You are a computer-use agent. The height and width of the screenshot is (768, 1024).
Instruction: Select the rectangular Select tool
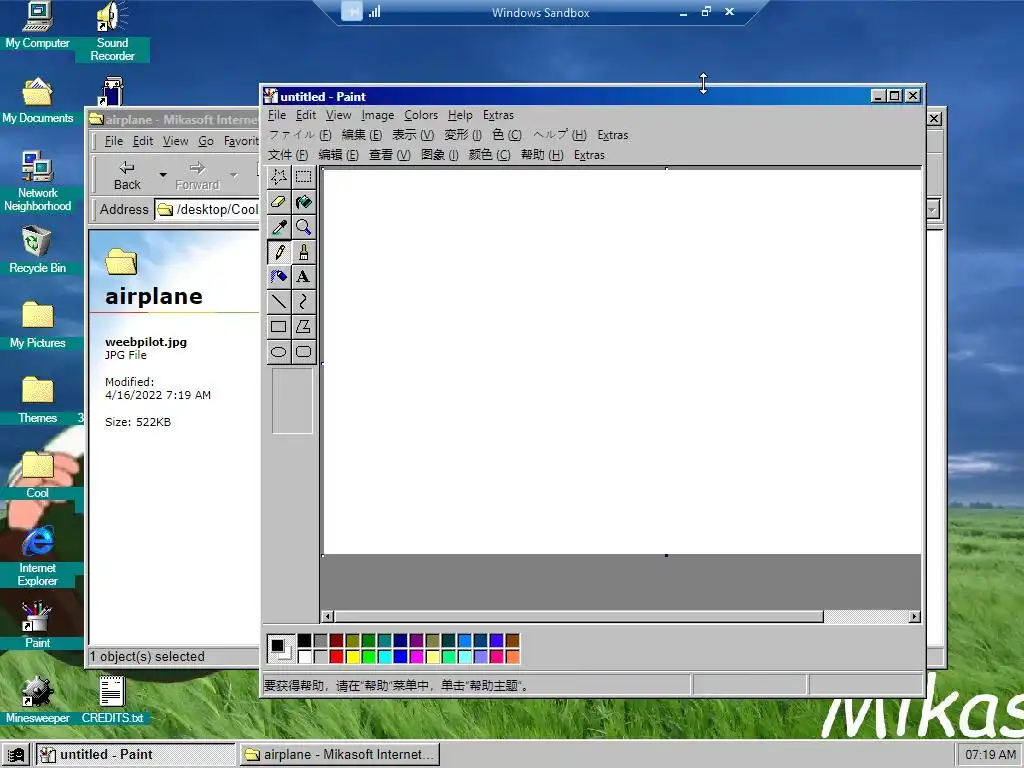click(x=303, y=177)
